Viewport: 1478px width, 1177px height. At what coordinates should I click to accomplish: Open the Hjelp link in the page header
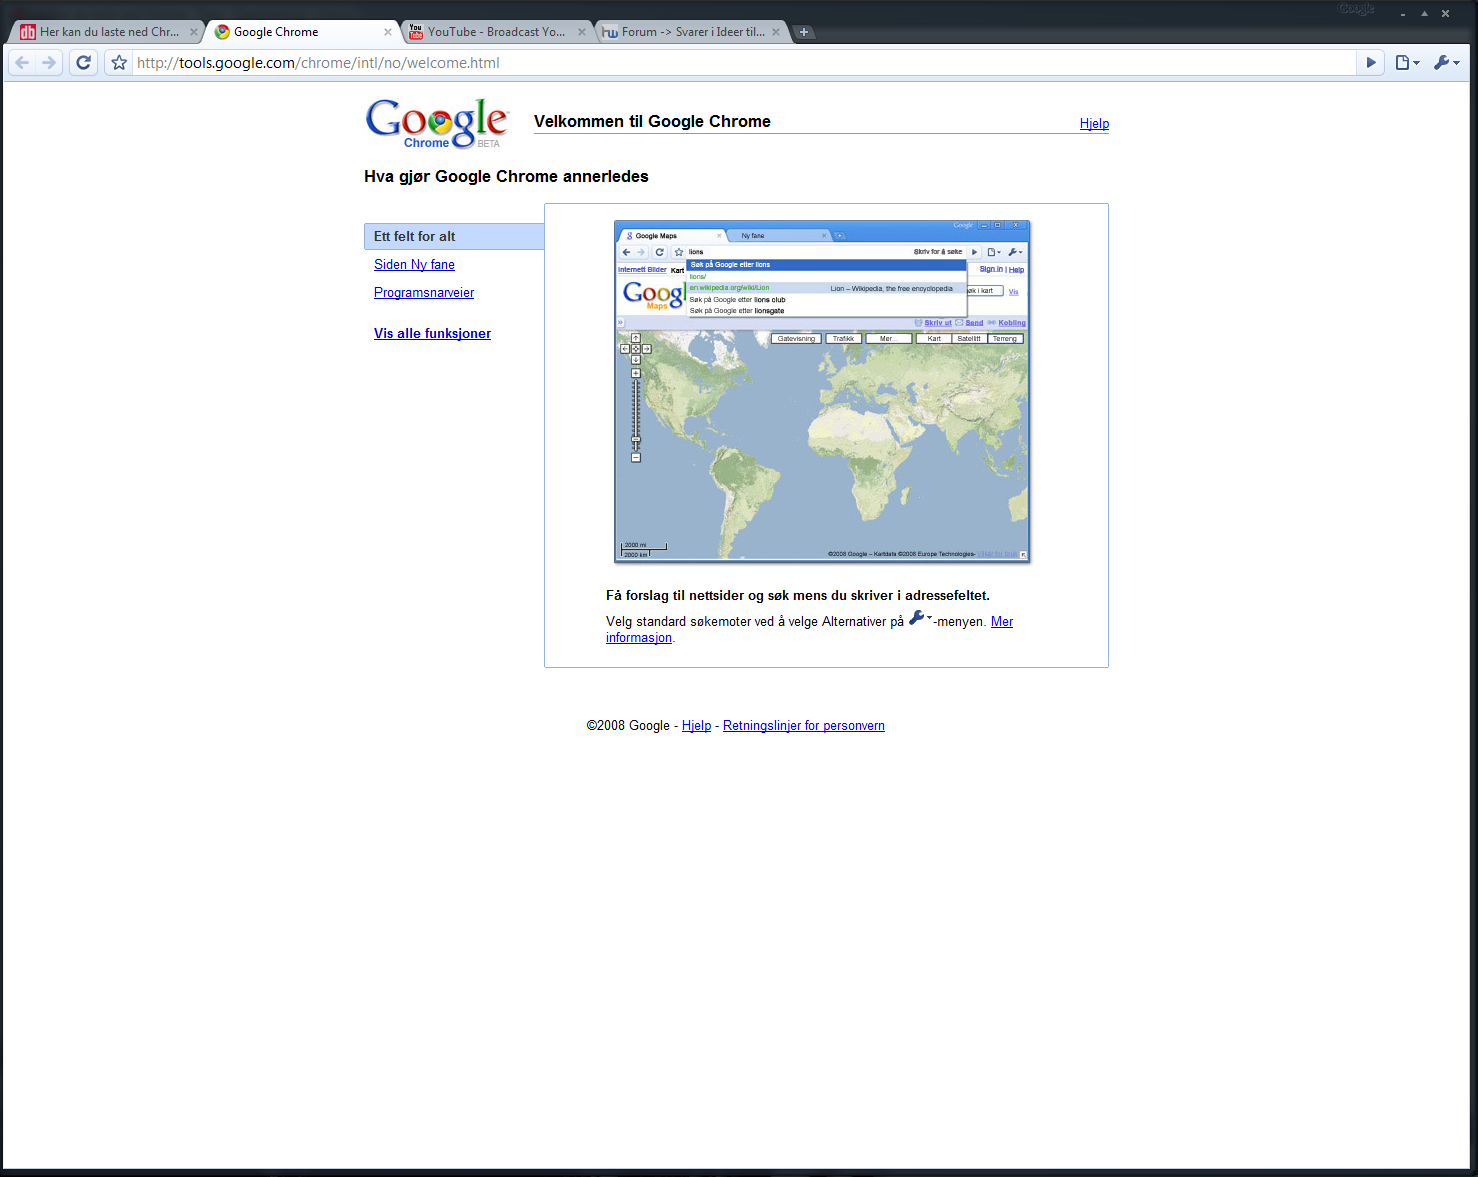1094,124
